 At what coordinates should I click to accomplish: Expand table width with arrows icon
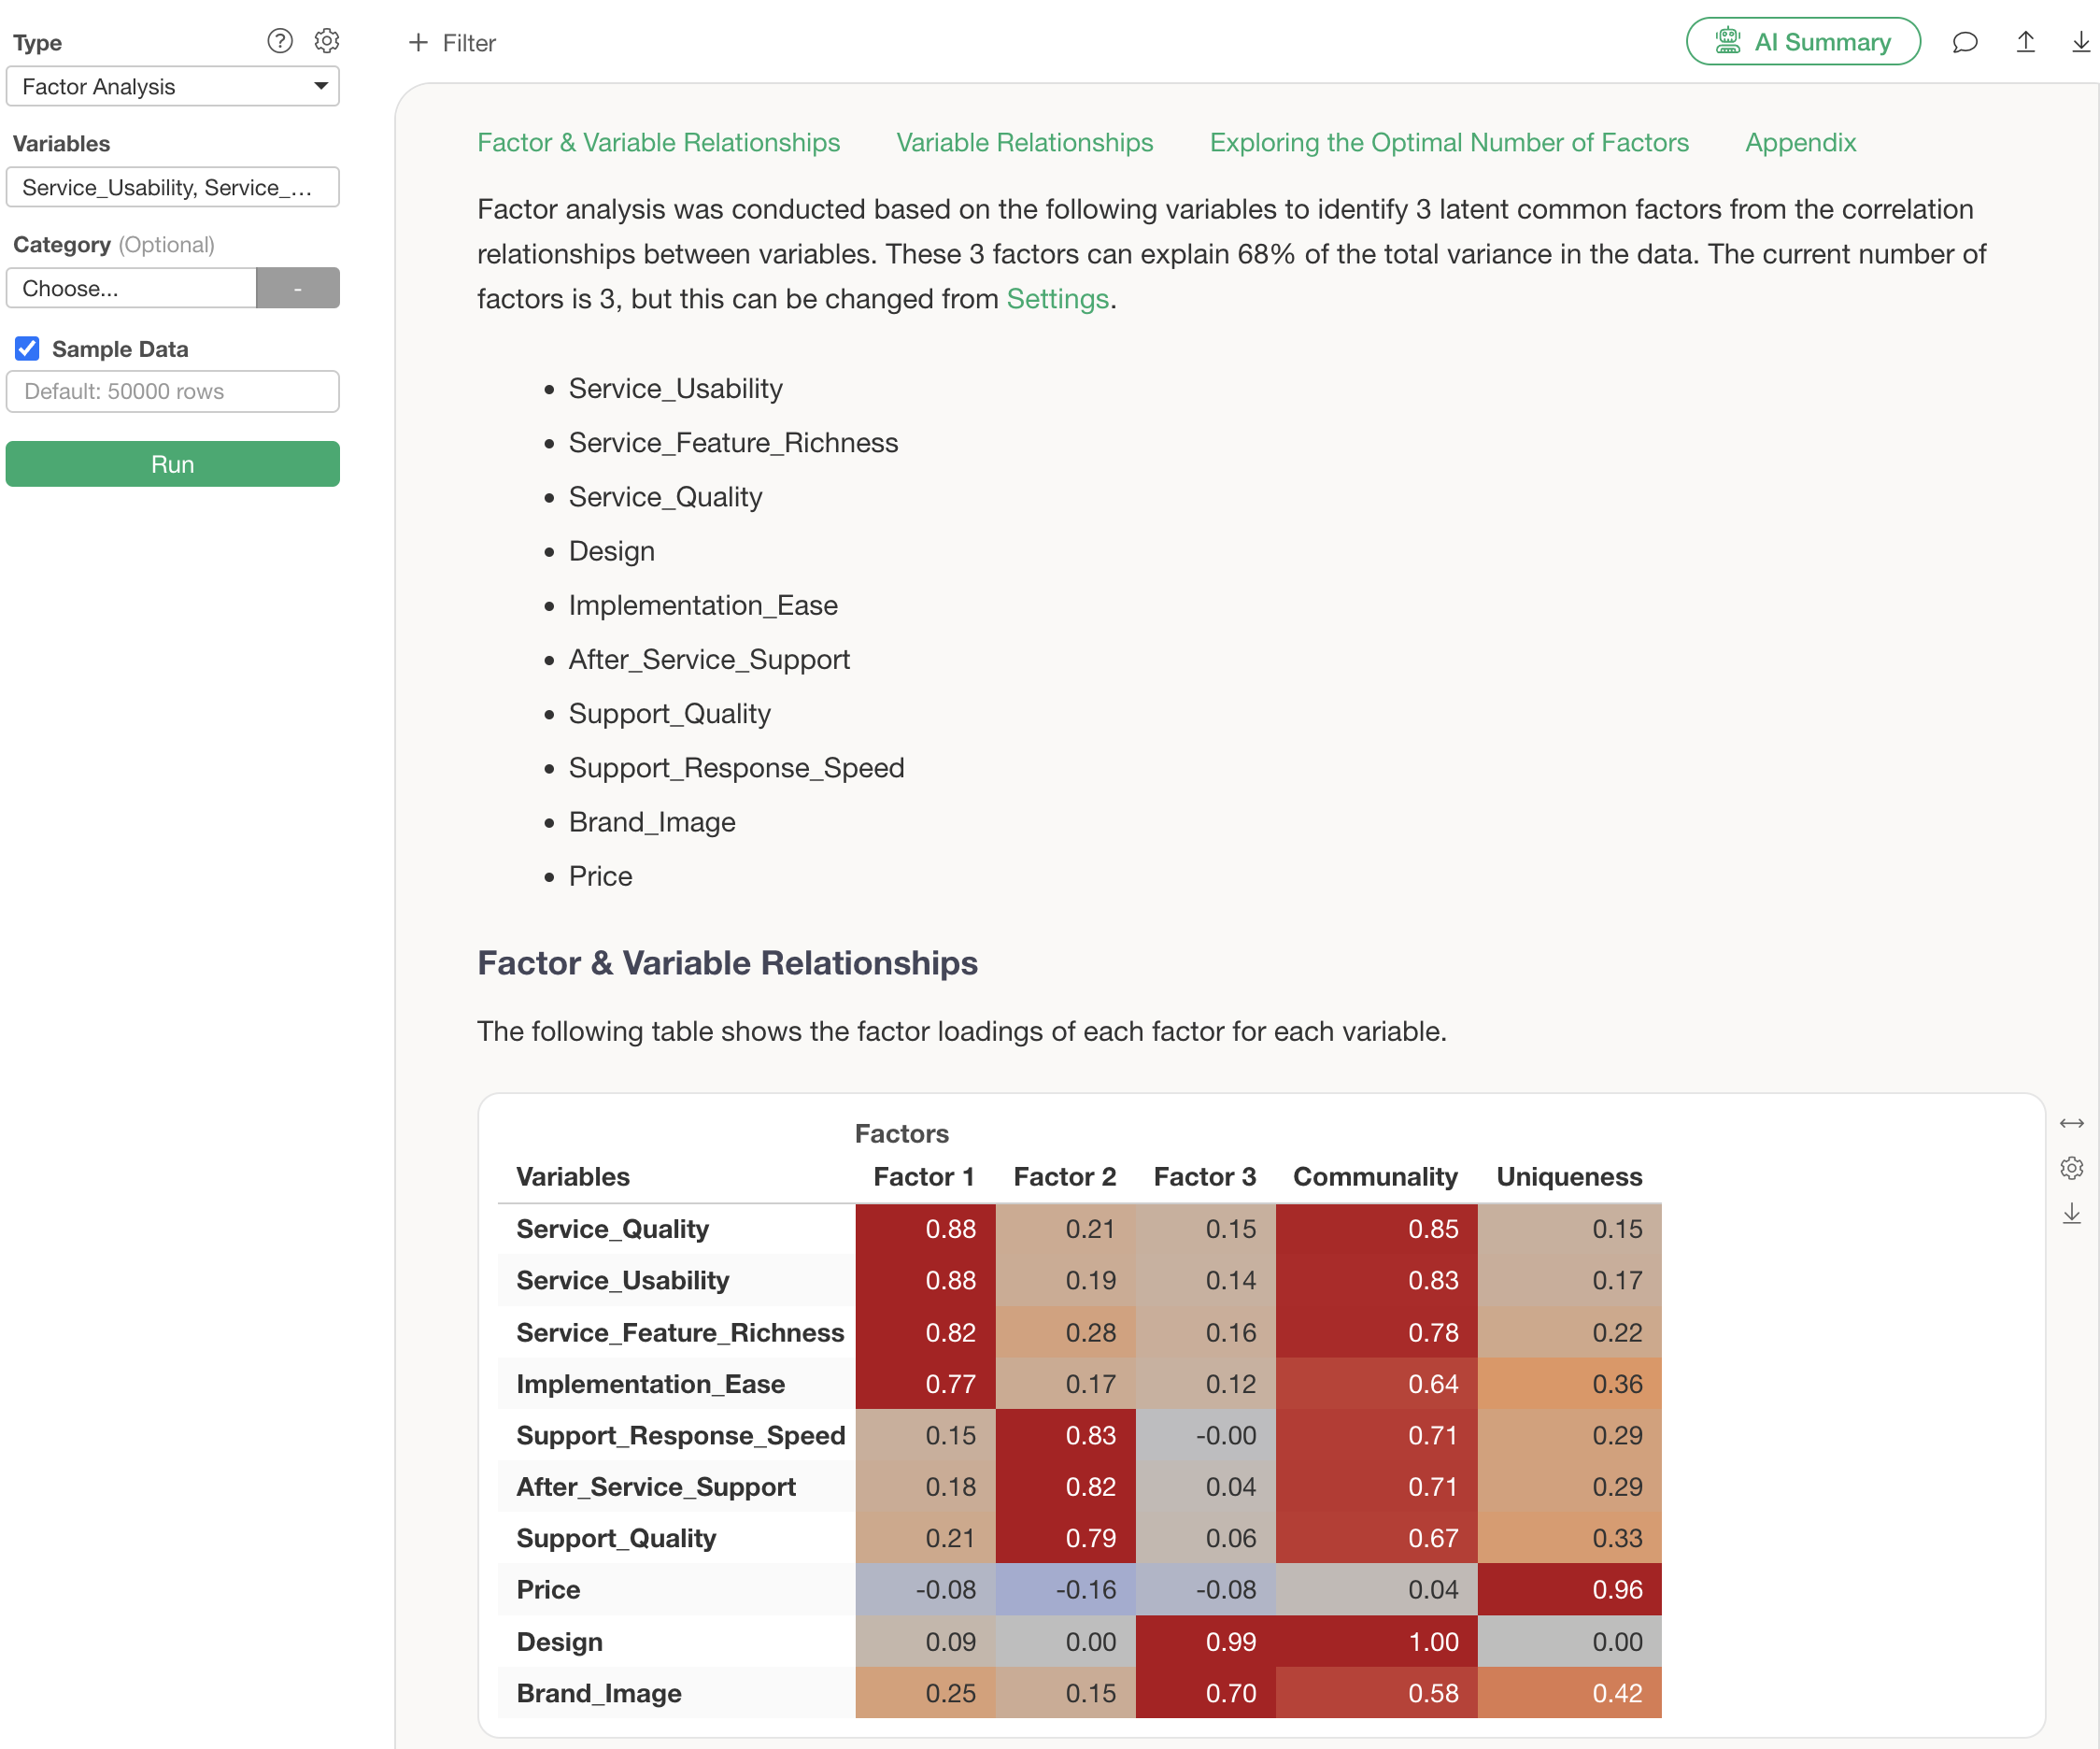[2071, 1124]
